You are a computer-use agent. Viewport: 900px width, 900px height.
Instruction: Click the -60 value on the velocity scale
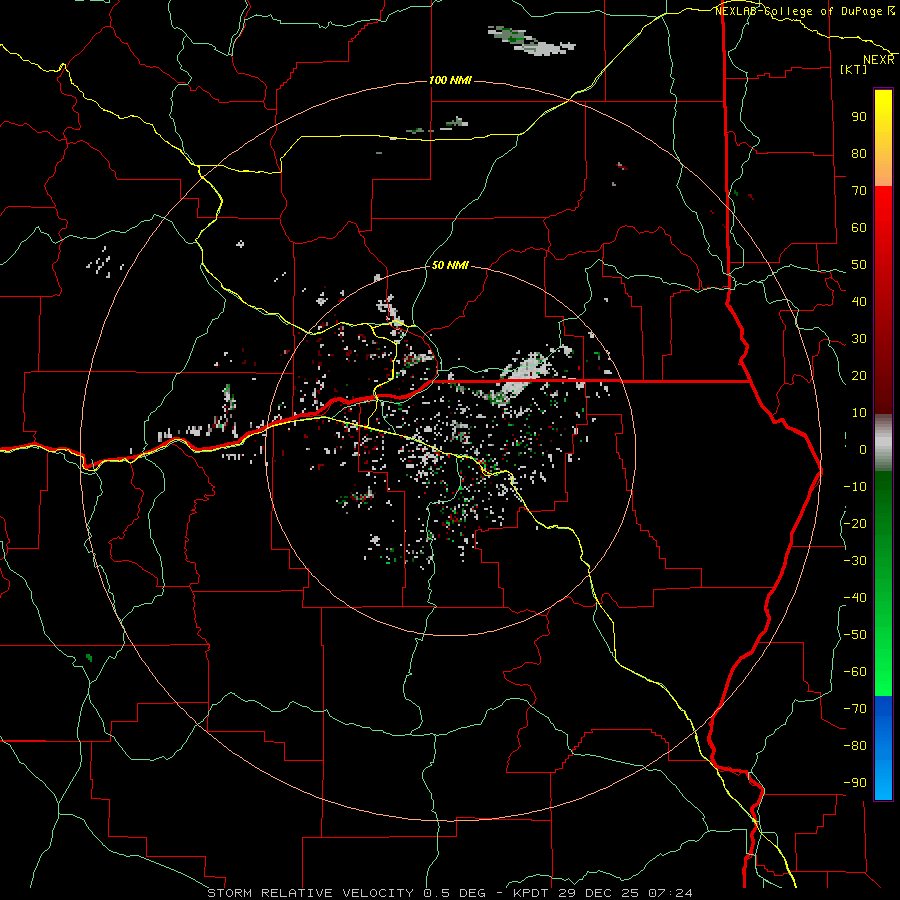855,672
